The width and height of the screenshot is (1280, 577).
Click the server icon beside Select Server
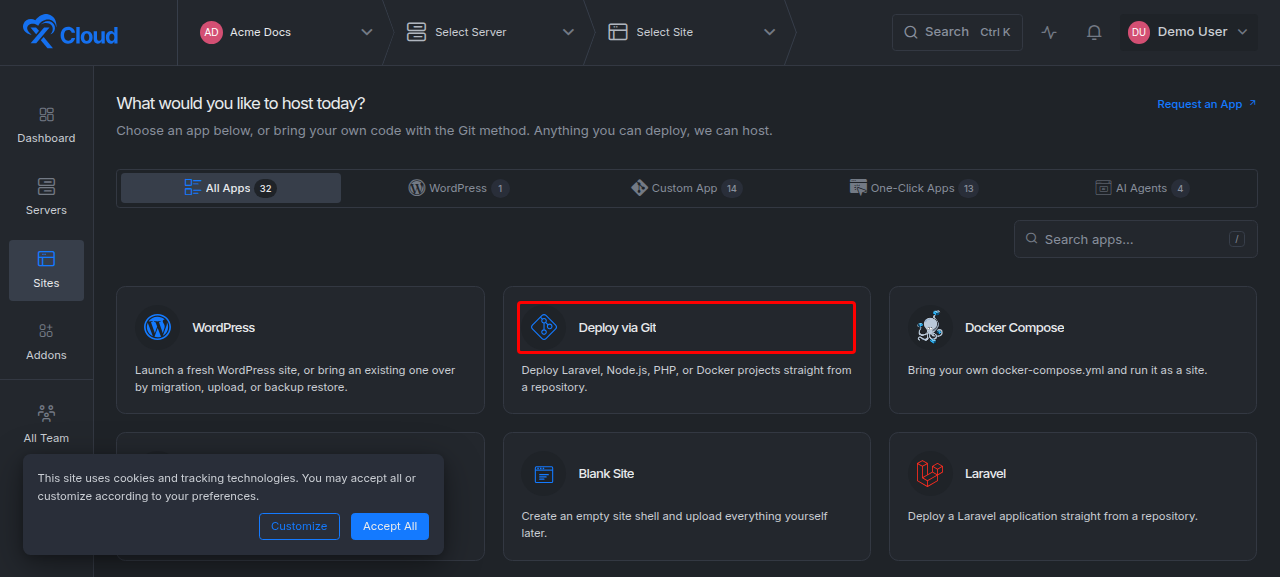coord(416,32)
